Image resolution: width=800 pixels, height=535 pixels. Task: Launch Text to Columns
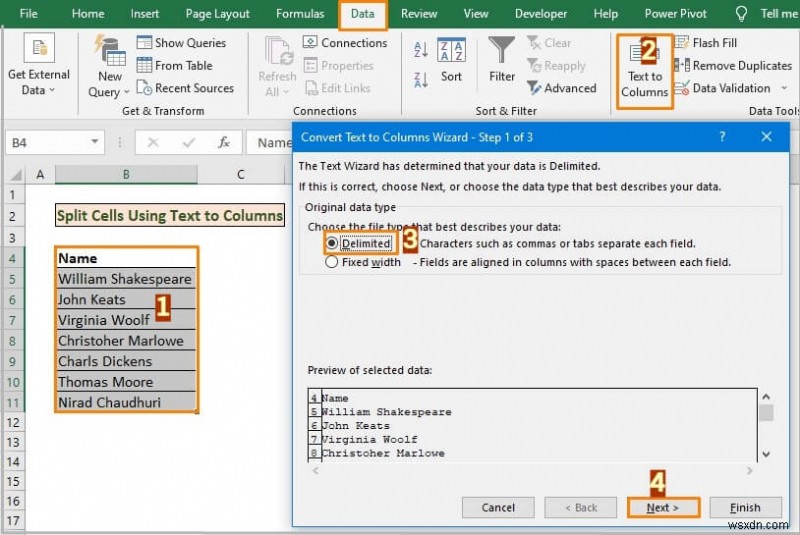[x=644, y=71]
